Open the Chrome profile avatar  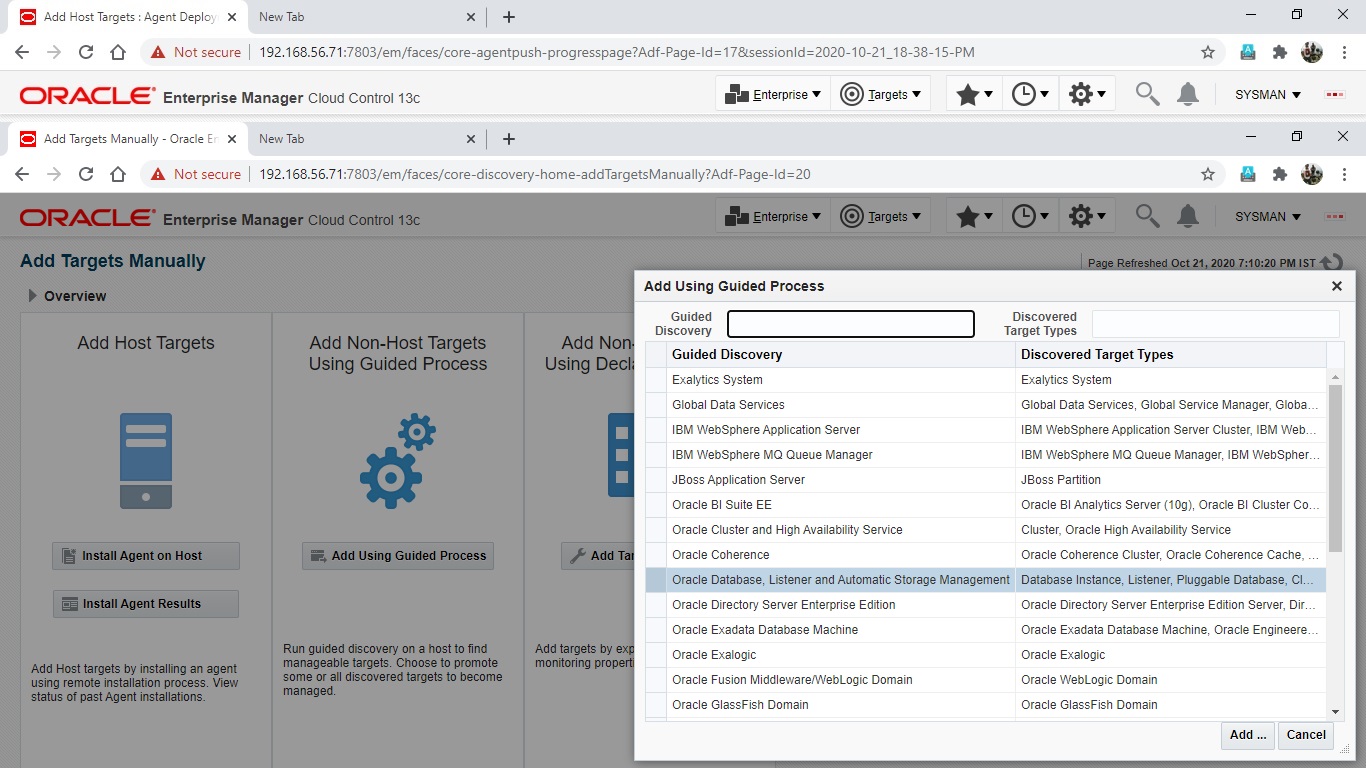pos(1312,173)
